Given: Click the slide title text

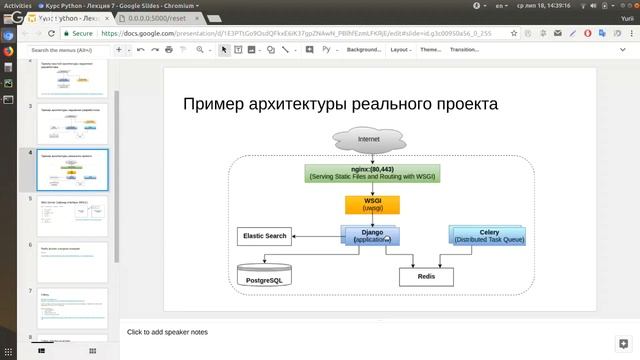Looking at the screenshot, I should pos(340,104).
